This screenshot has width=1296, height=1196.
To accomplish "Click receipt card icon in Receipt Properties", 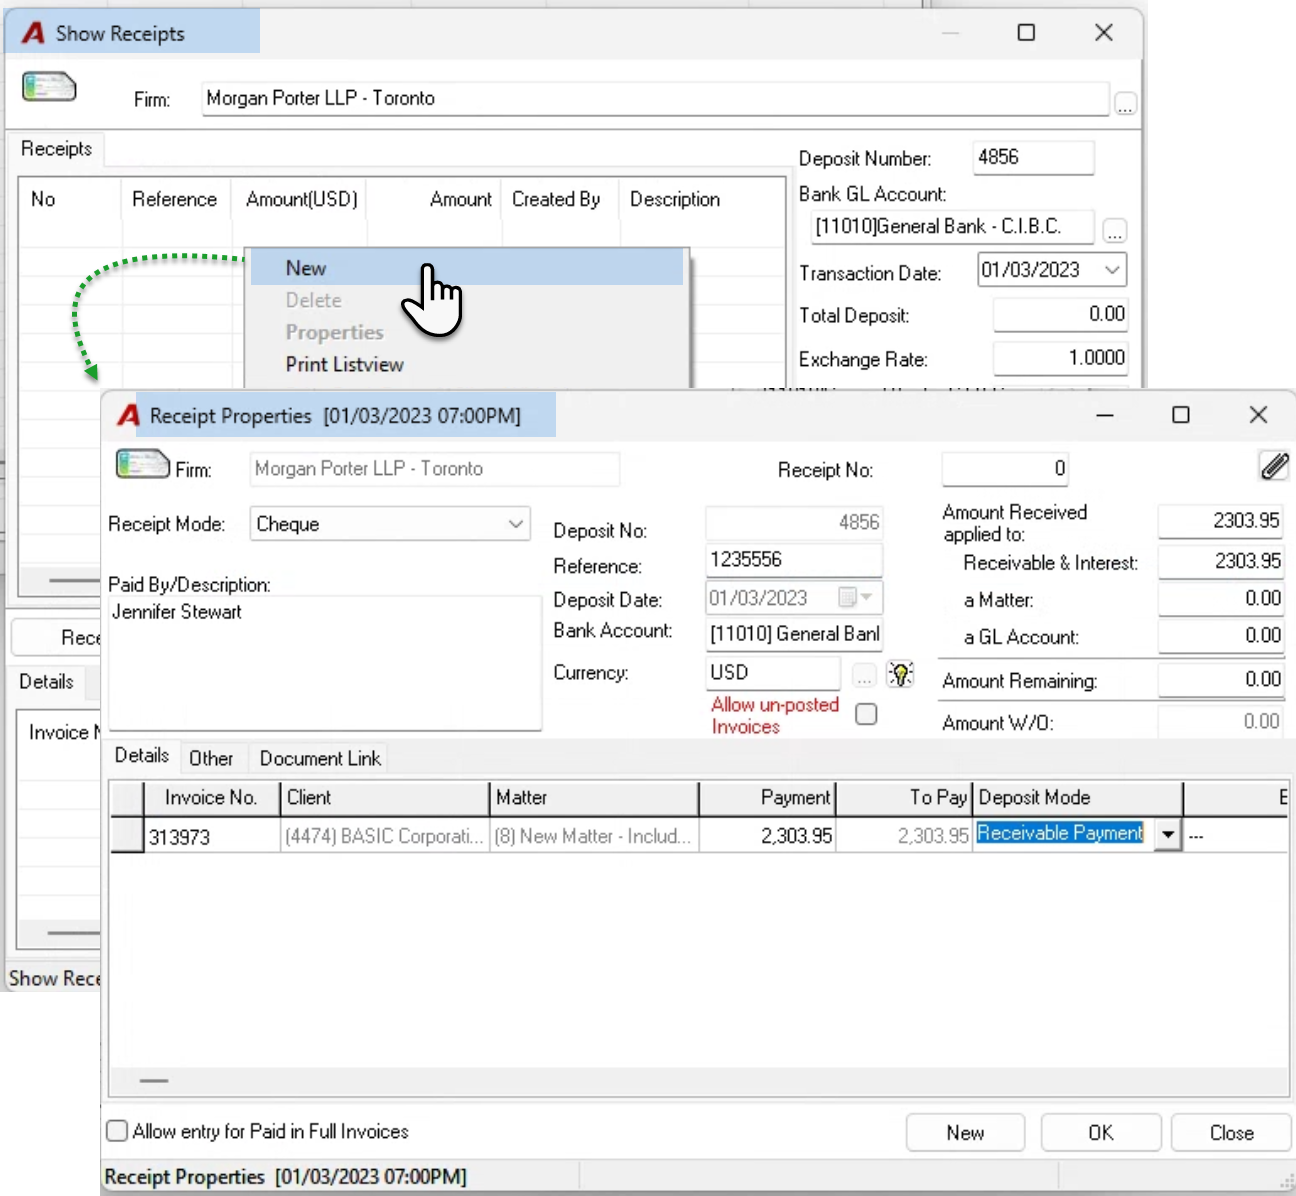I will 143,465.
